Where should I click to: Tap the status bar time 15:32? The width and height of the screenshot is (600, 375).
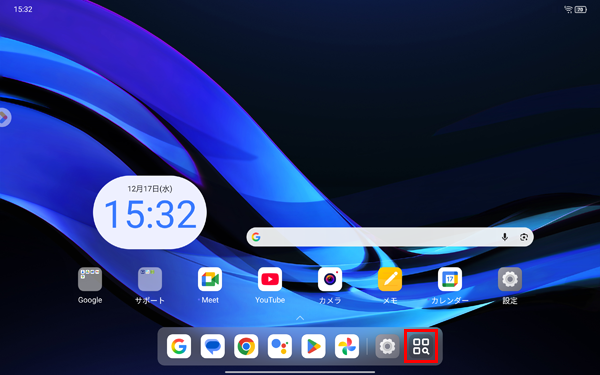[23, 9]
